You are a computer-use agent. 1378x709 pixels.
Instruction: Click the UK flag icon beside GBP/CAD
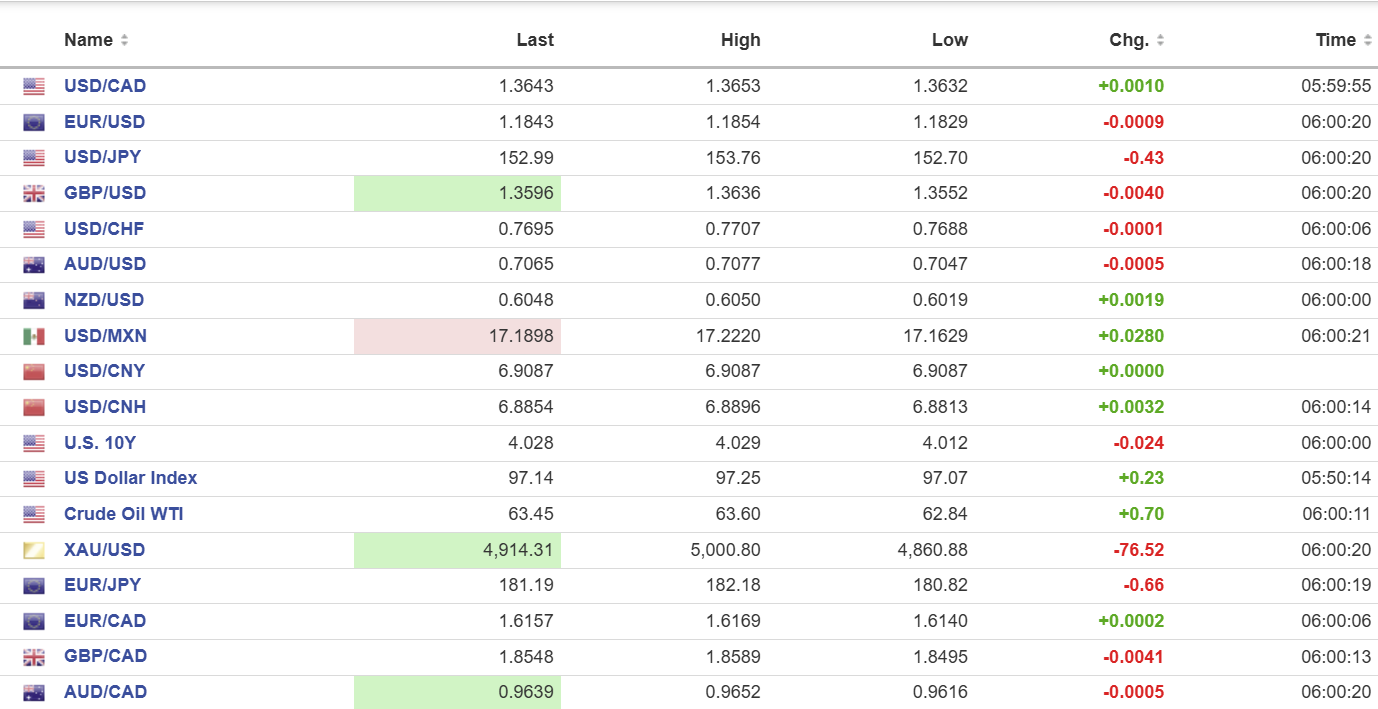[x=34, y=657]
